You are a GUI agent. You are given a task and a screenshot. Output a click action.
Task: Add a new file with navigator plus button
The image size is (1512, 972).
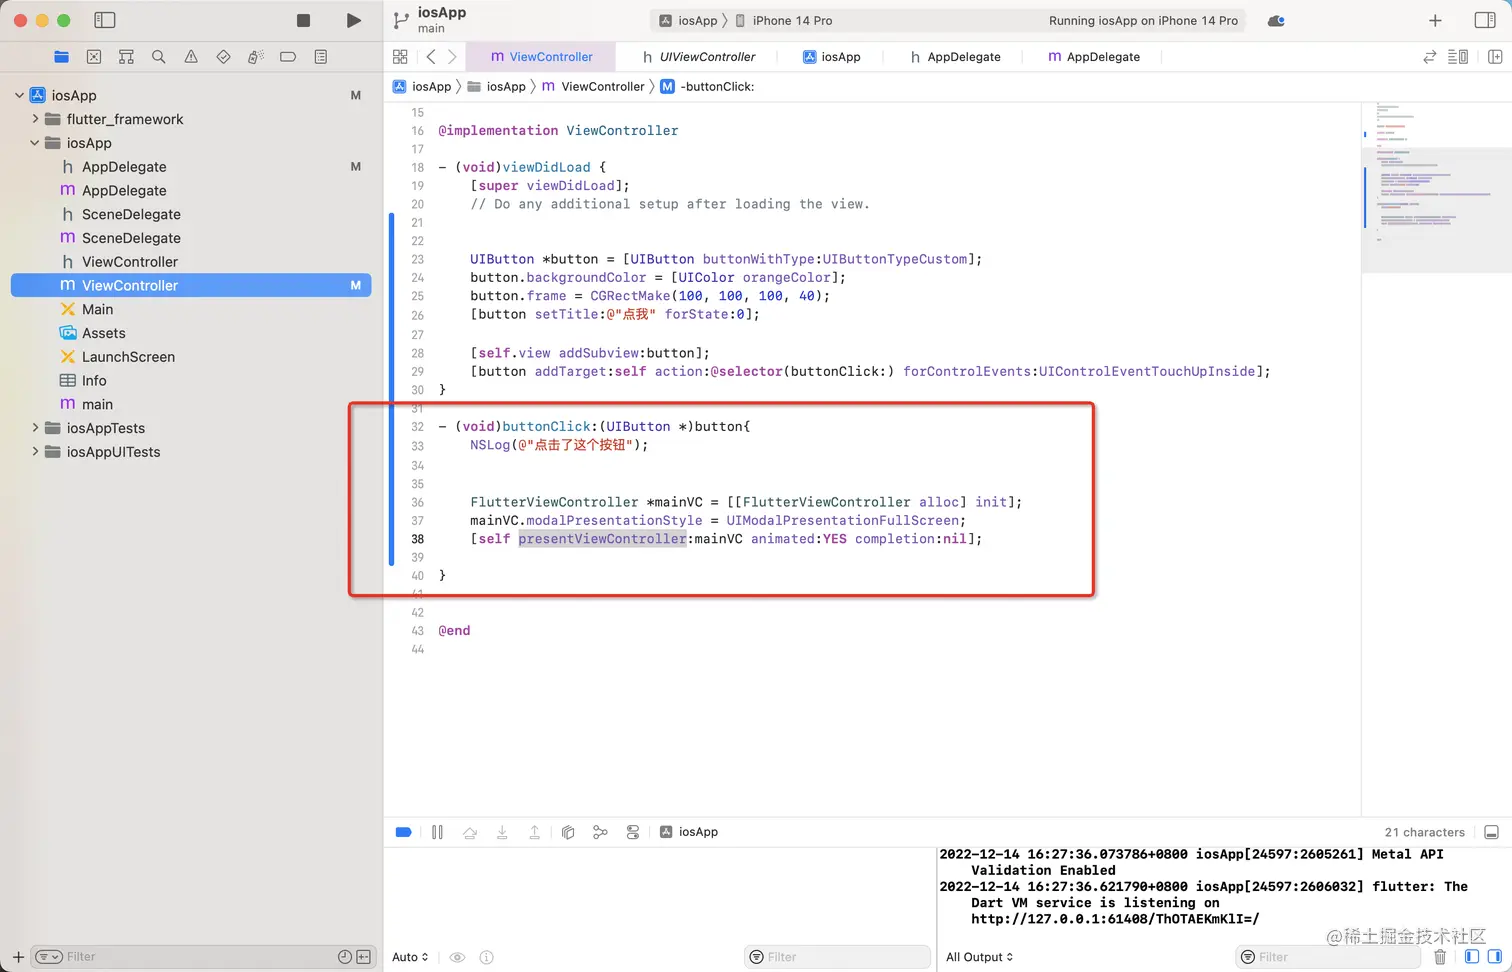point(18,957)
